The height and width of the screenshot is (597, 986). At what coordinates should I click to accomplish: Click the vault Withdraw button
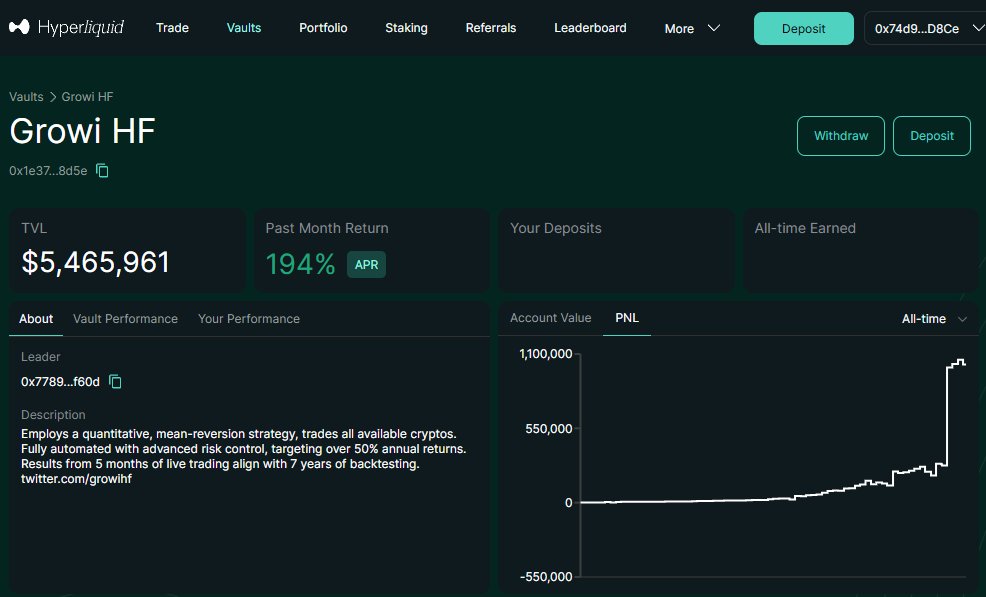coord(841,136)
